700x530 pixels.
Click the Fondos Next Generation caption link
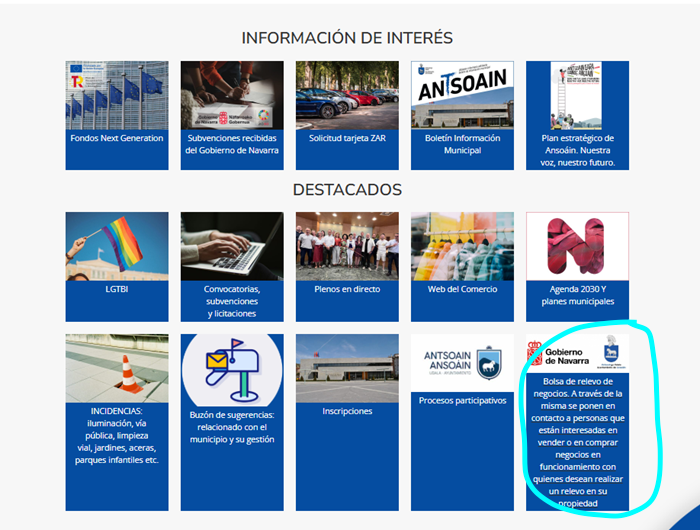coord(117,138)
